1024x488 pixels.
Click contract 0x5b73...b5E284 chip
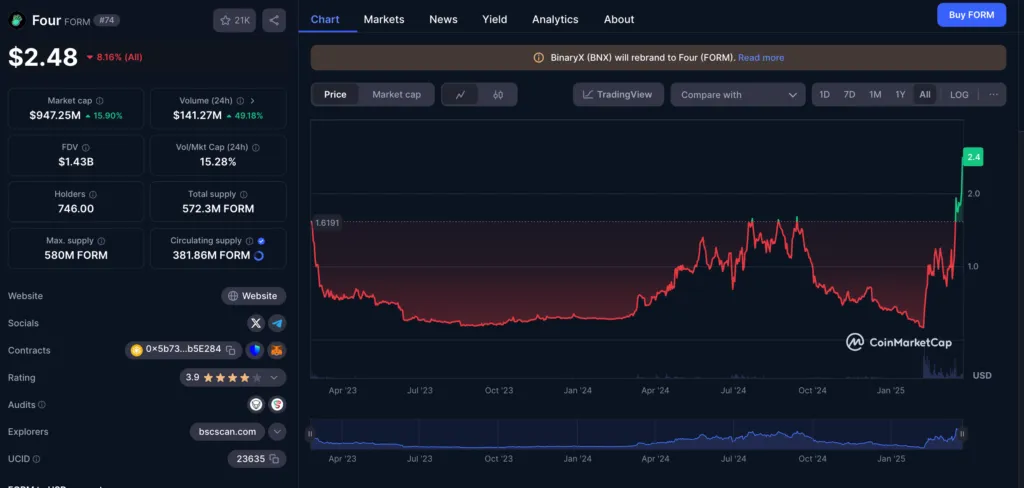point(184,350)
